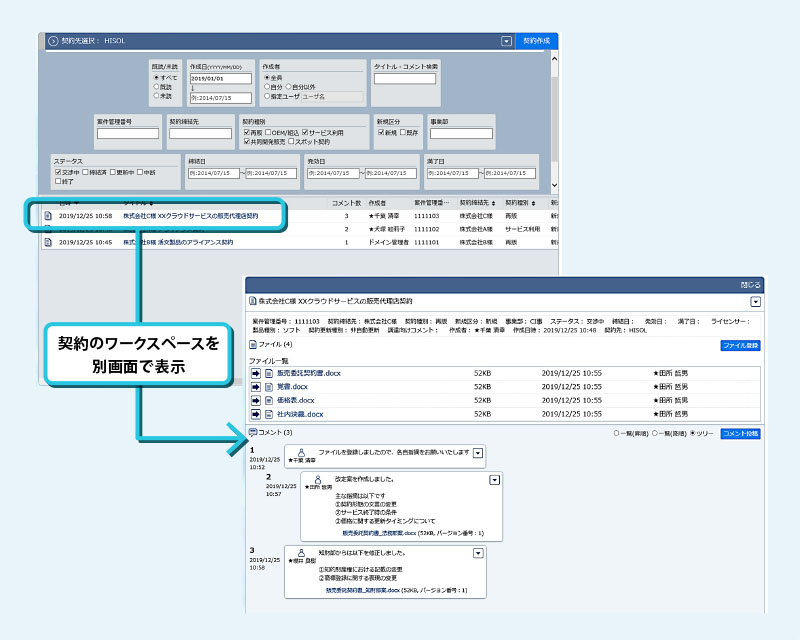Click the arrow icon beside 覚書.docx
Screen dimensions: 800x640
256,387
